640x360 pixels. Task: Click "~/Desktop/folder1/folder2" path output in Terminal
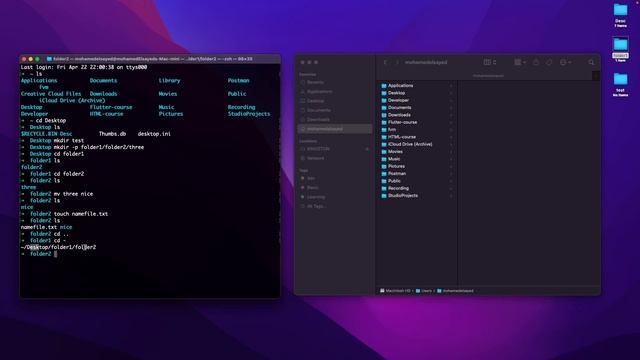point(58,247)
